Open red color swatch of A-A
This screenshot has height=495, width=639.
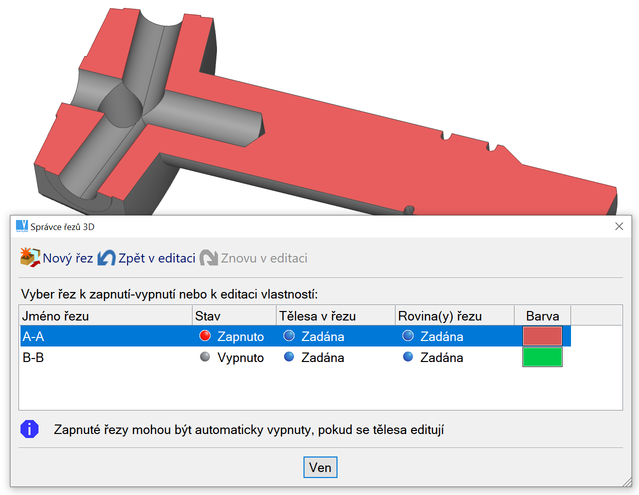542,337
